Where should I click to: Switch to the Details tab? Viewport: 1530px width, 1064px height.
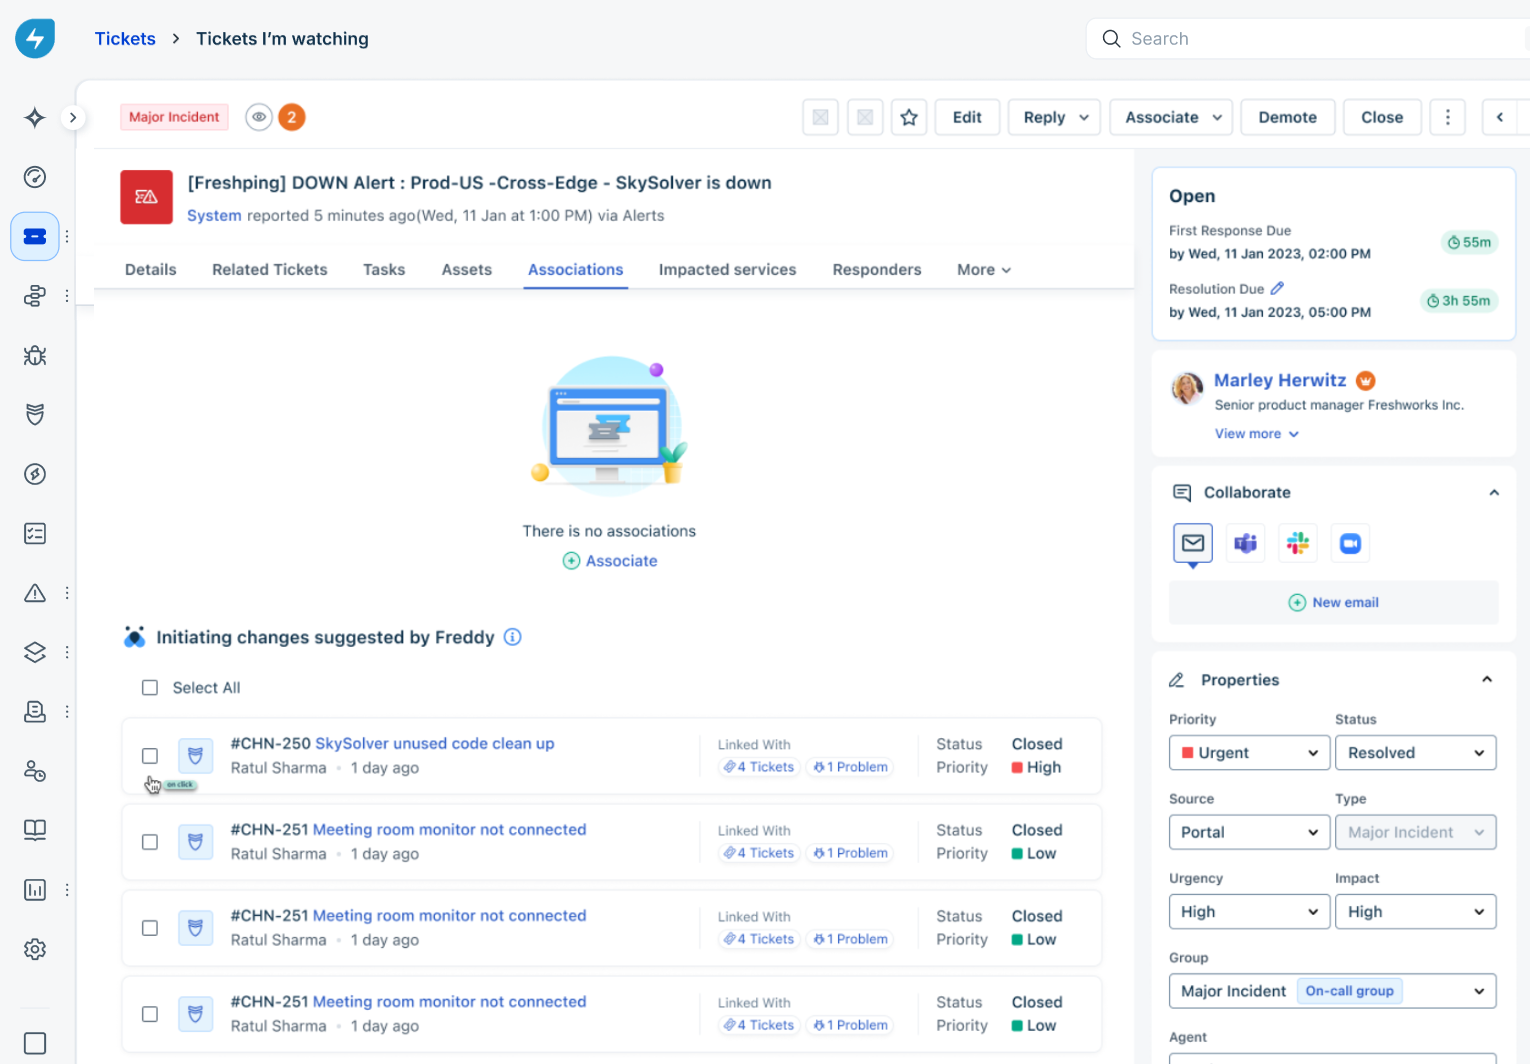click(x=151, y=270)
